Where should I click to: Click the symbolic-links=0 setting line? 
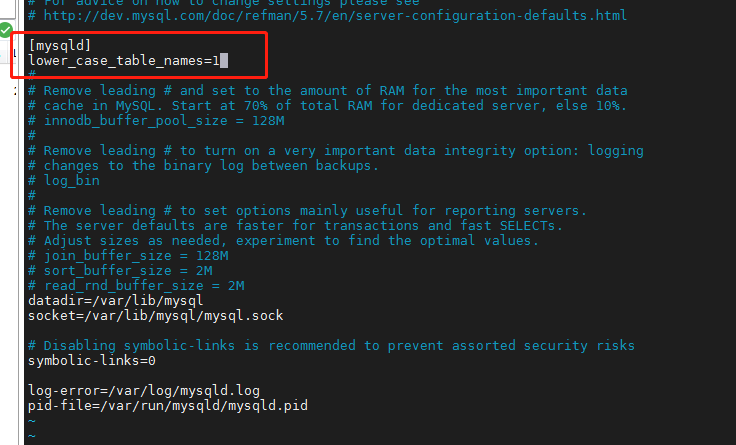pos(92,361)
